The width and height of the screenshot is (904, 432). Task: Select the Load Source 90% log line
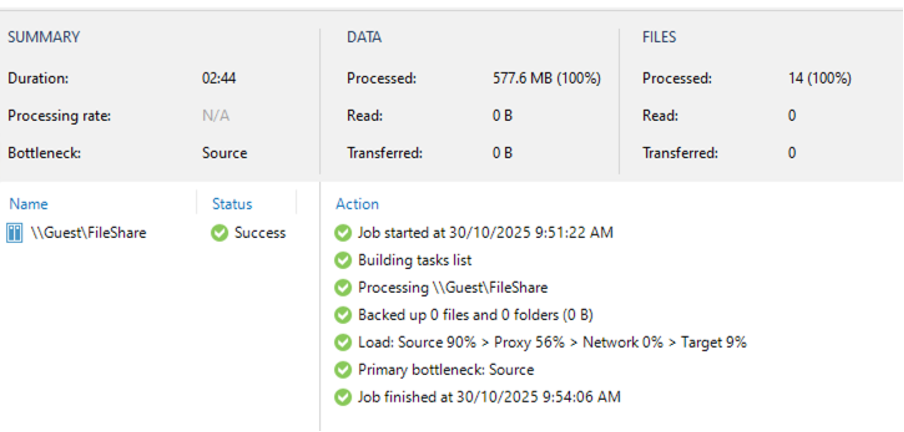point(552,342)
